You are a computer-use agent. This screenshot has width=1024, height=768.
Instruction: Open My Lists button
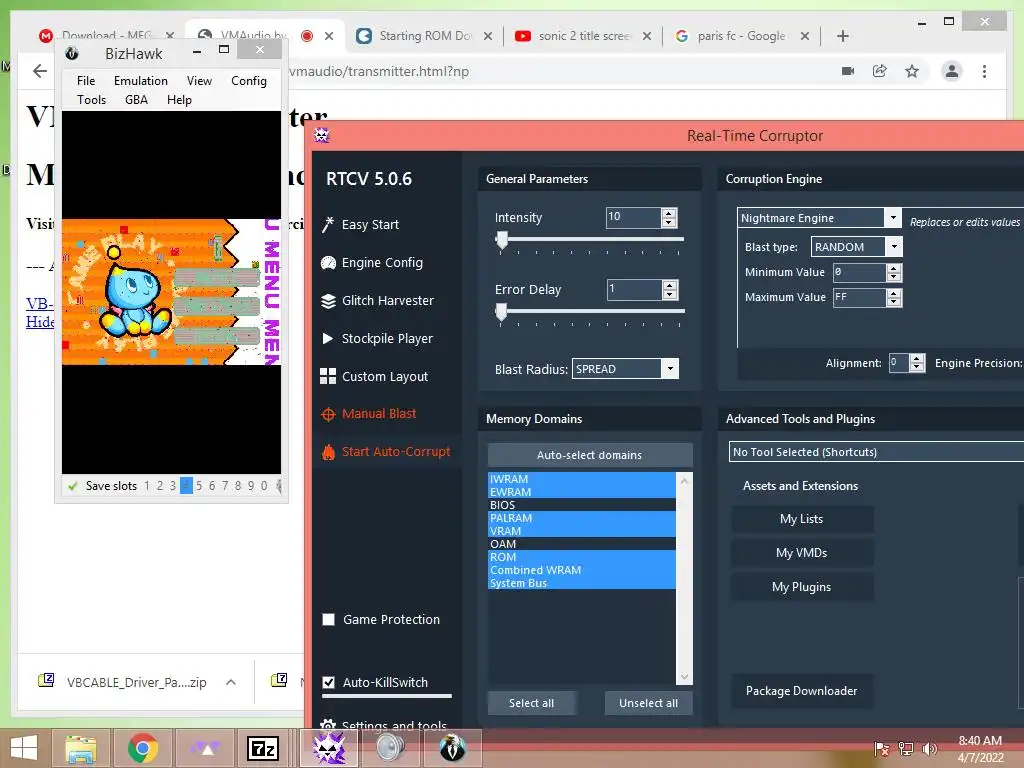[x=801, y=519]
